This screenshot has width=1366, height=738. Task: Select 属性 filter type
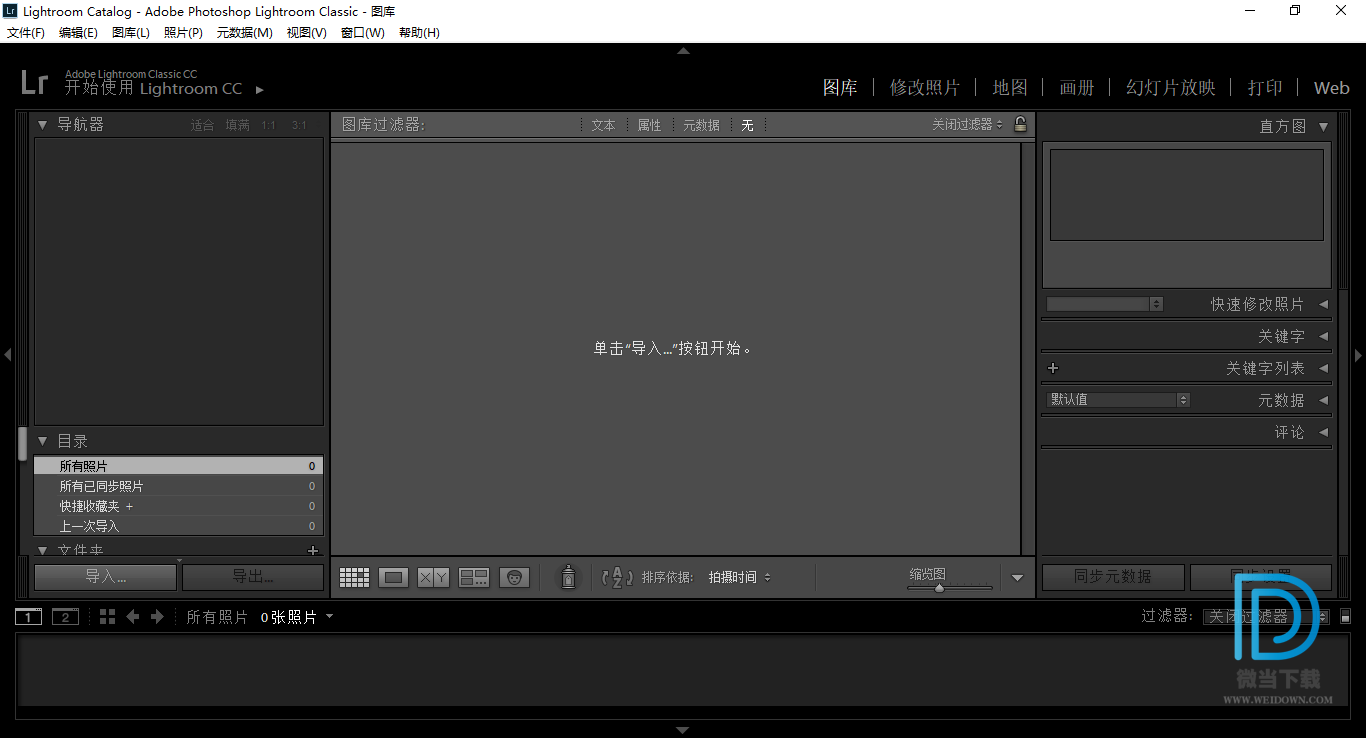(649, 125)
